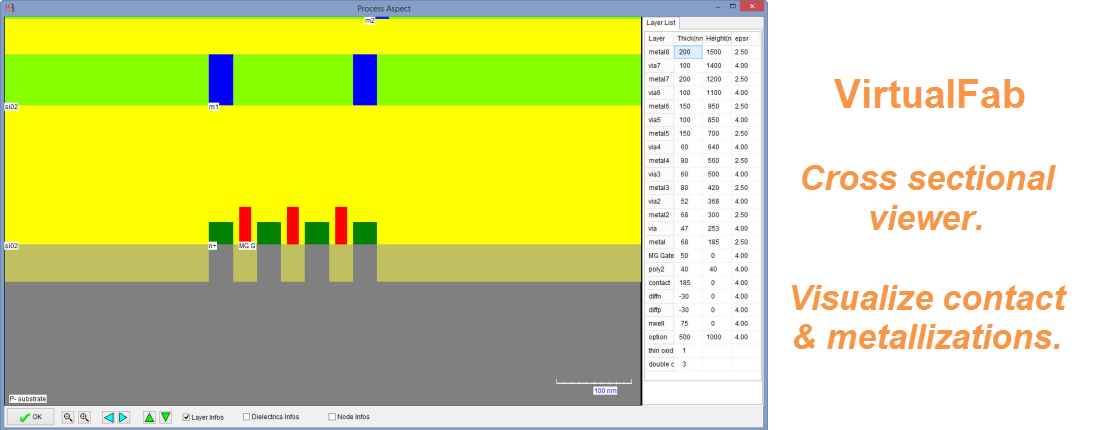1100x430 pixels.
Task: Click the Thick(nm) column header
Action: click(688, 39)
